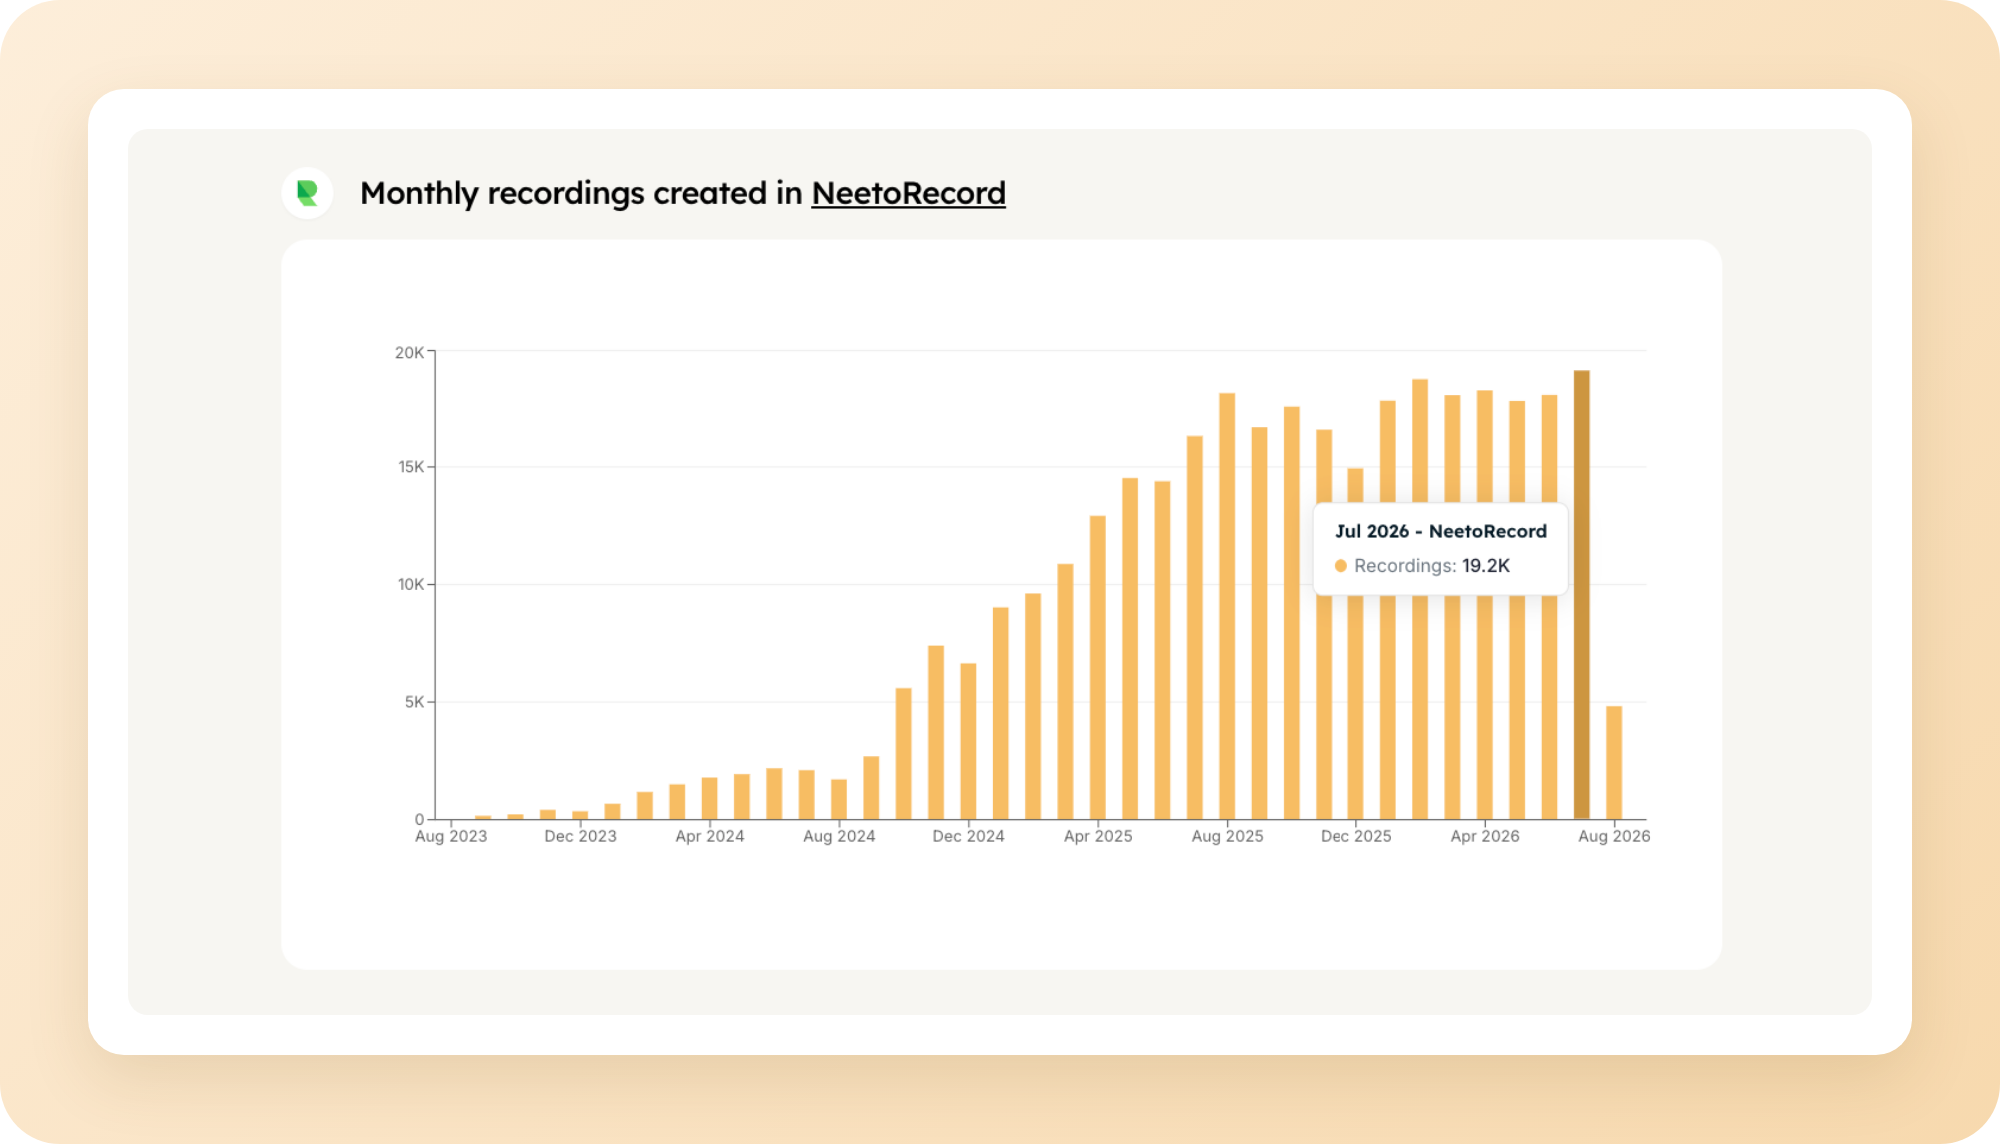Click the 'Aug 2024' x-axis label
This screenshot has width=2000, height=1144.
coord(839,836)
